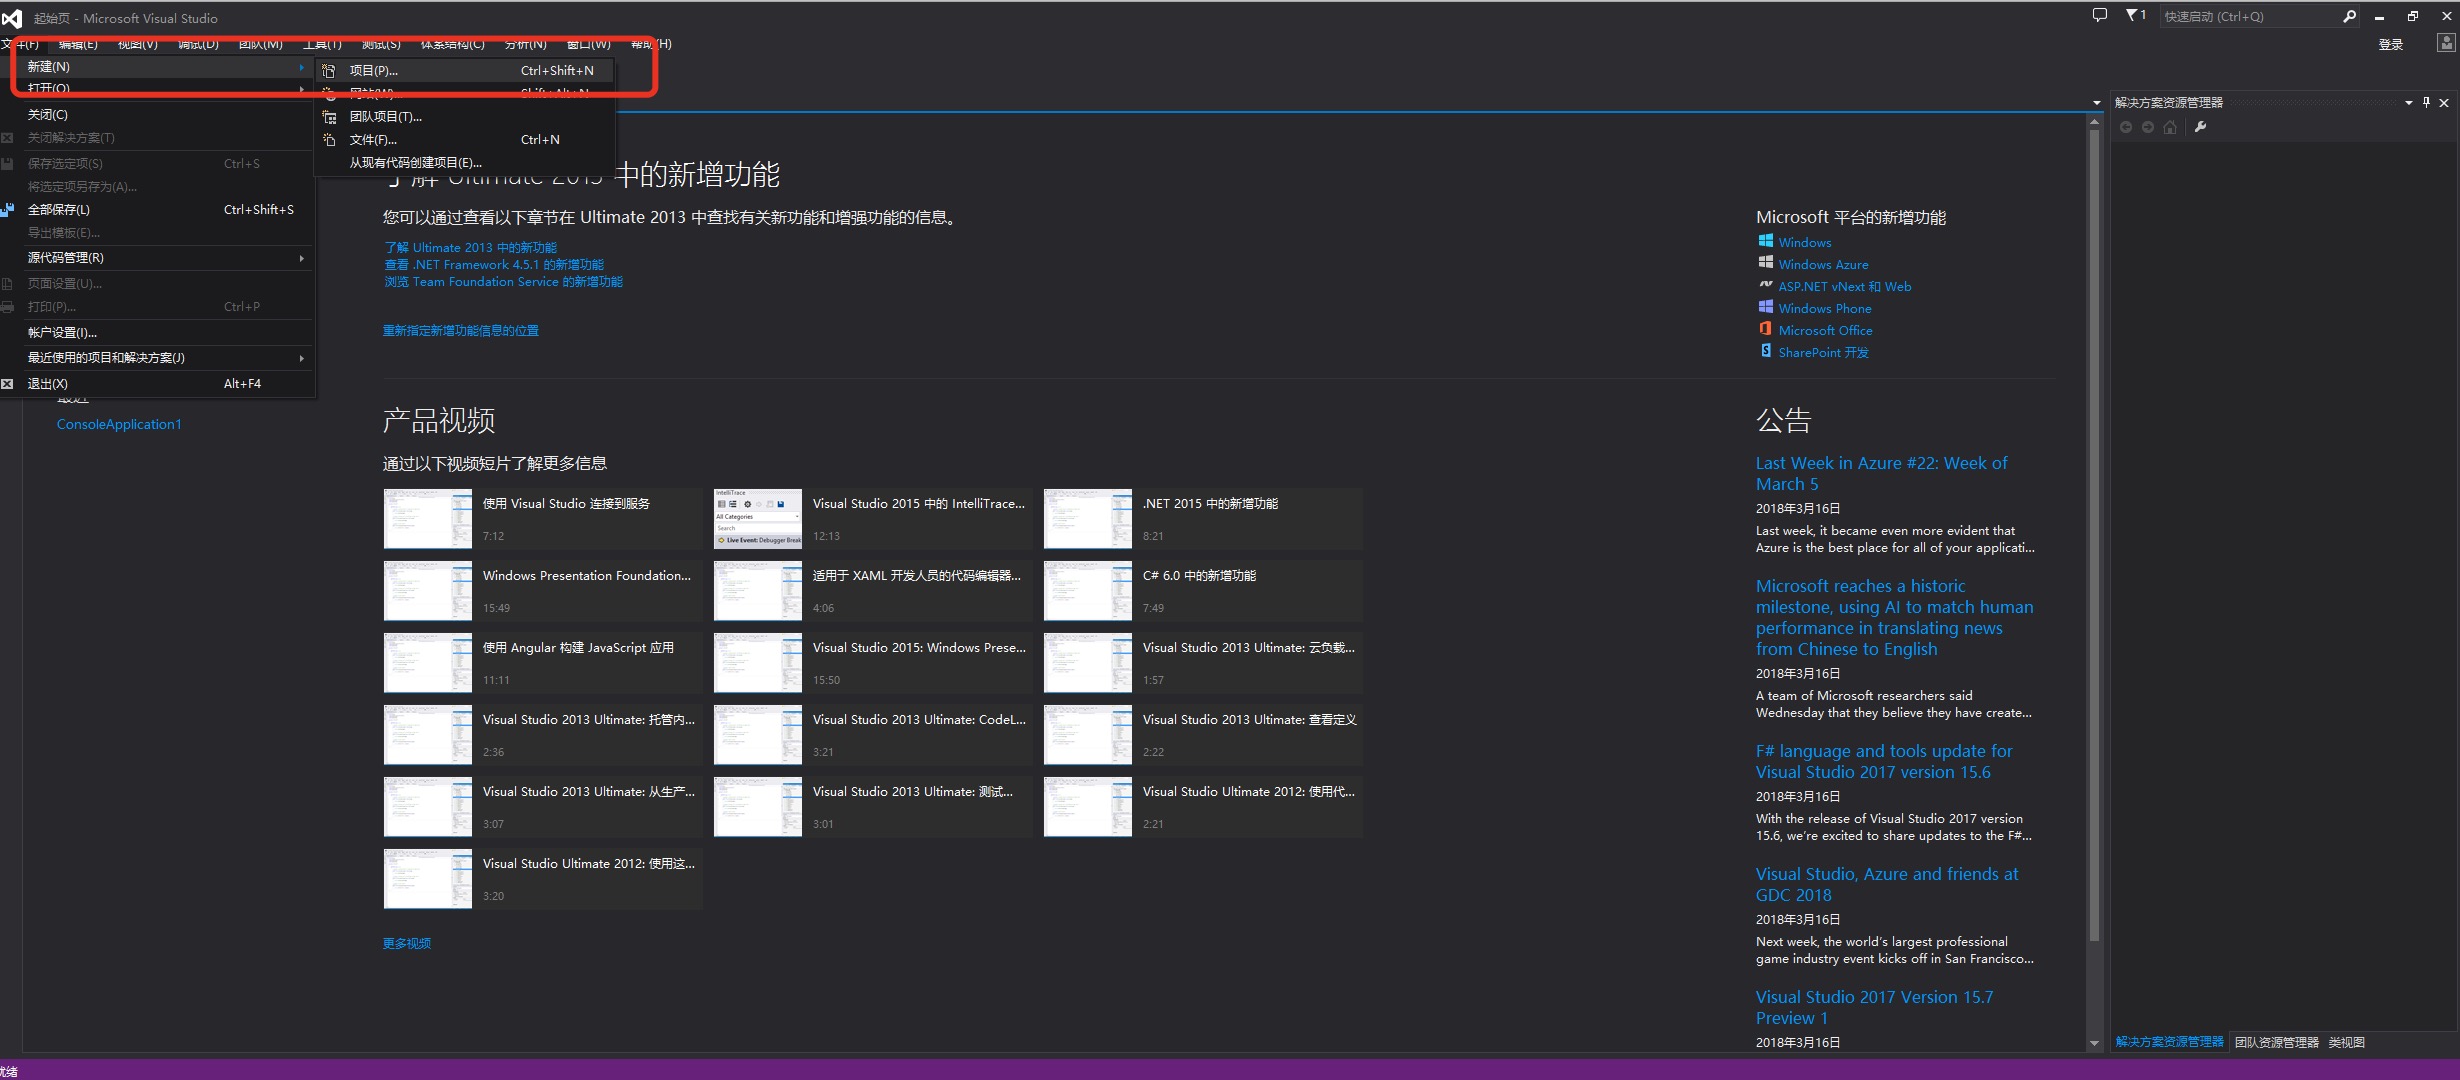Select 文件(F)... in the New submenu
The height and width of the screenshot is (1080, 2460).
(464, 140)
